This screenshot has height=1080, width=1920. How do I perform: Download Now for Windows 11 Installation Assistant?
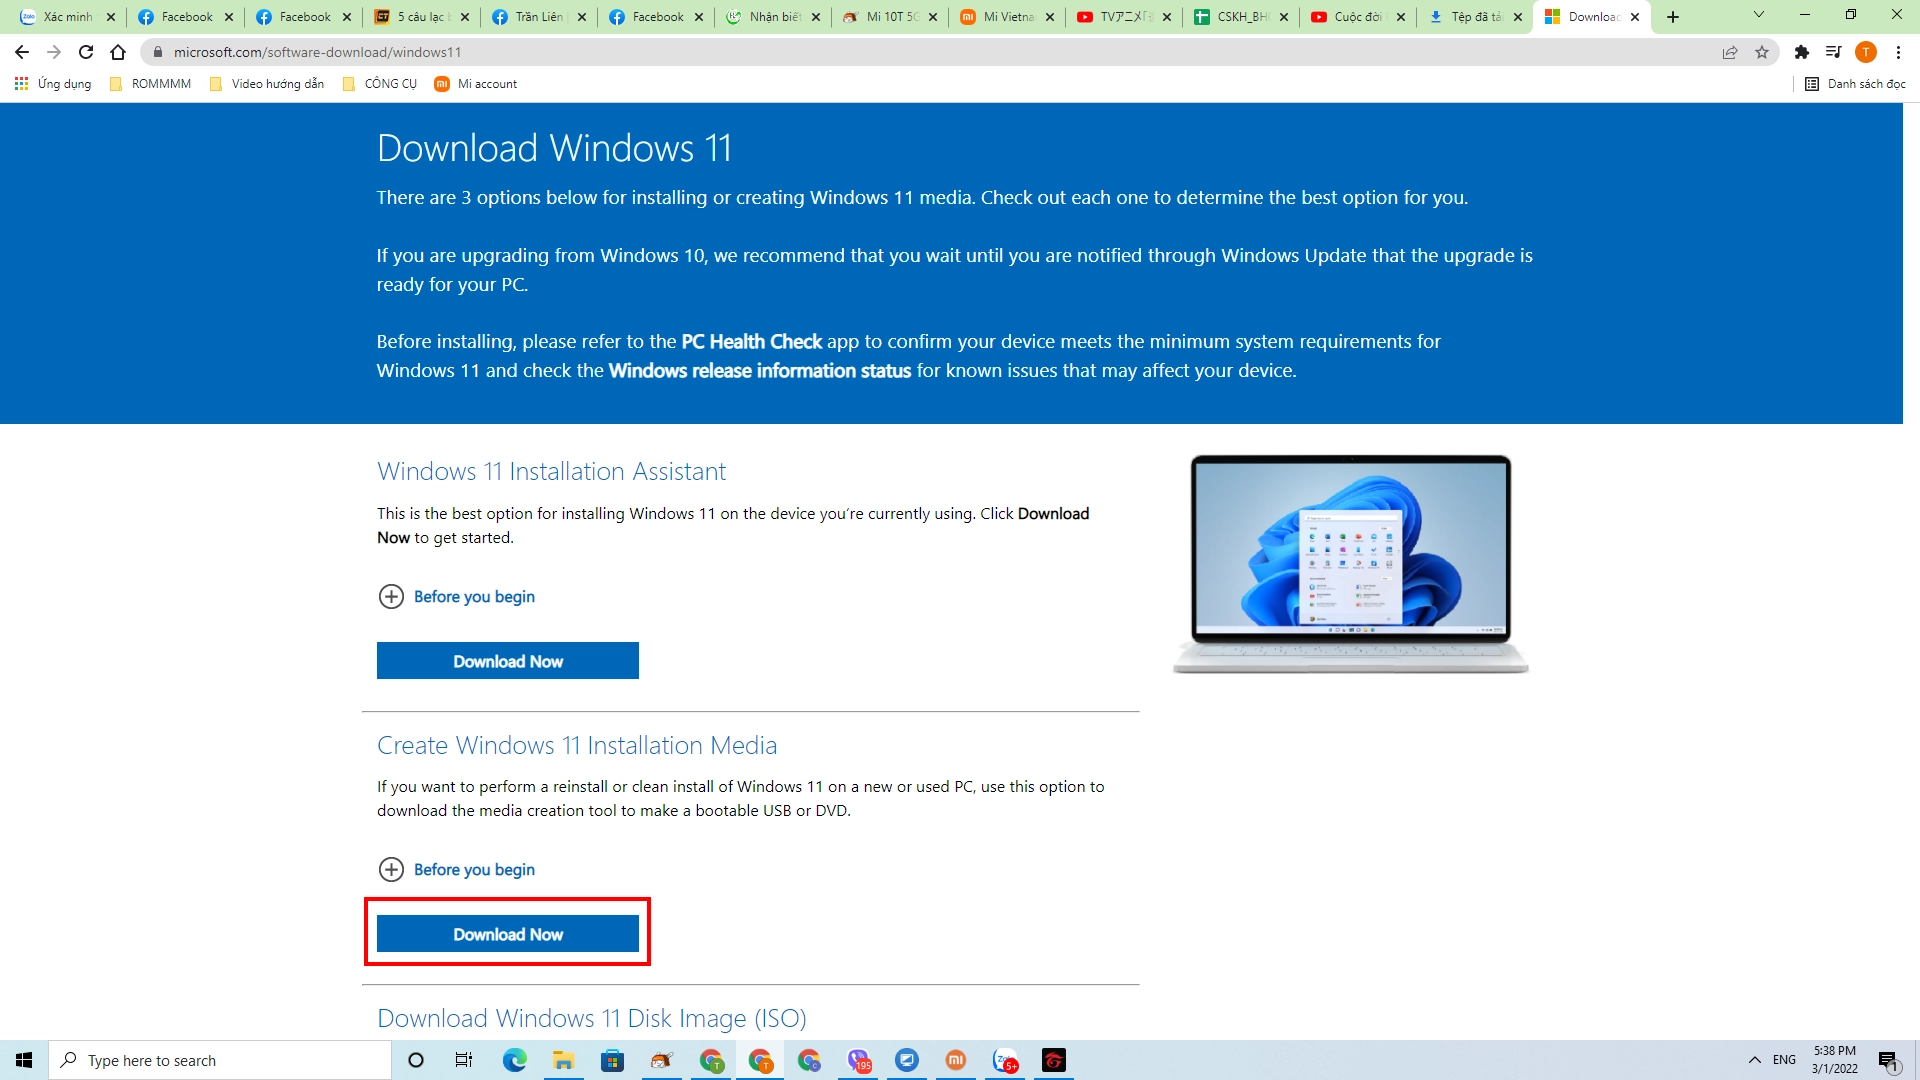[508, 661]
